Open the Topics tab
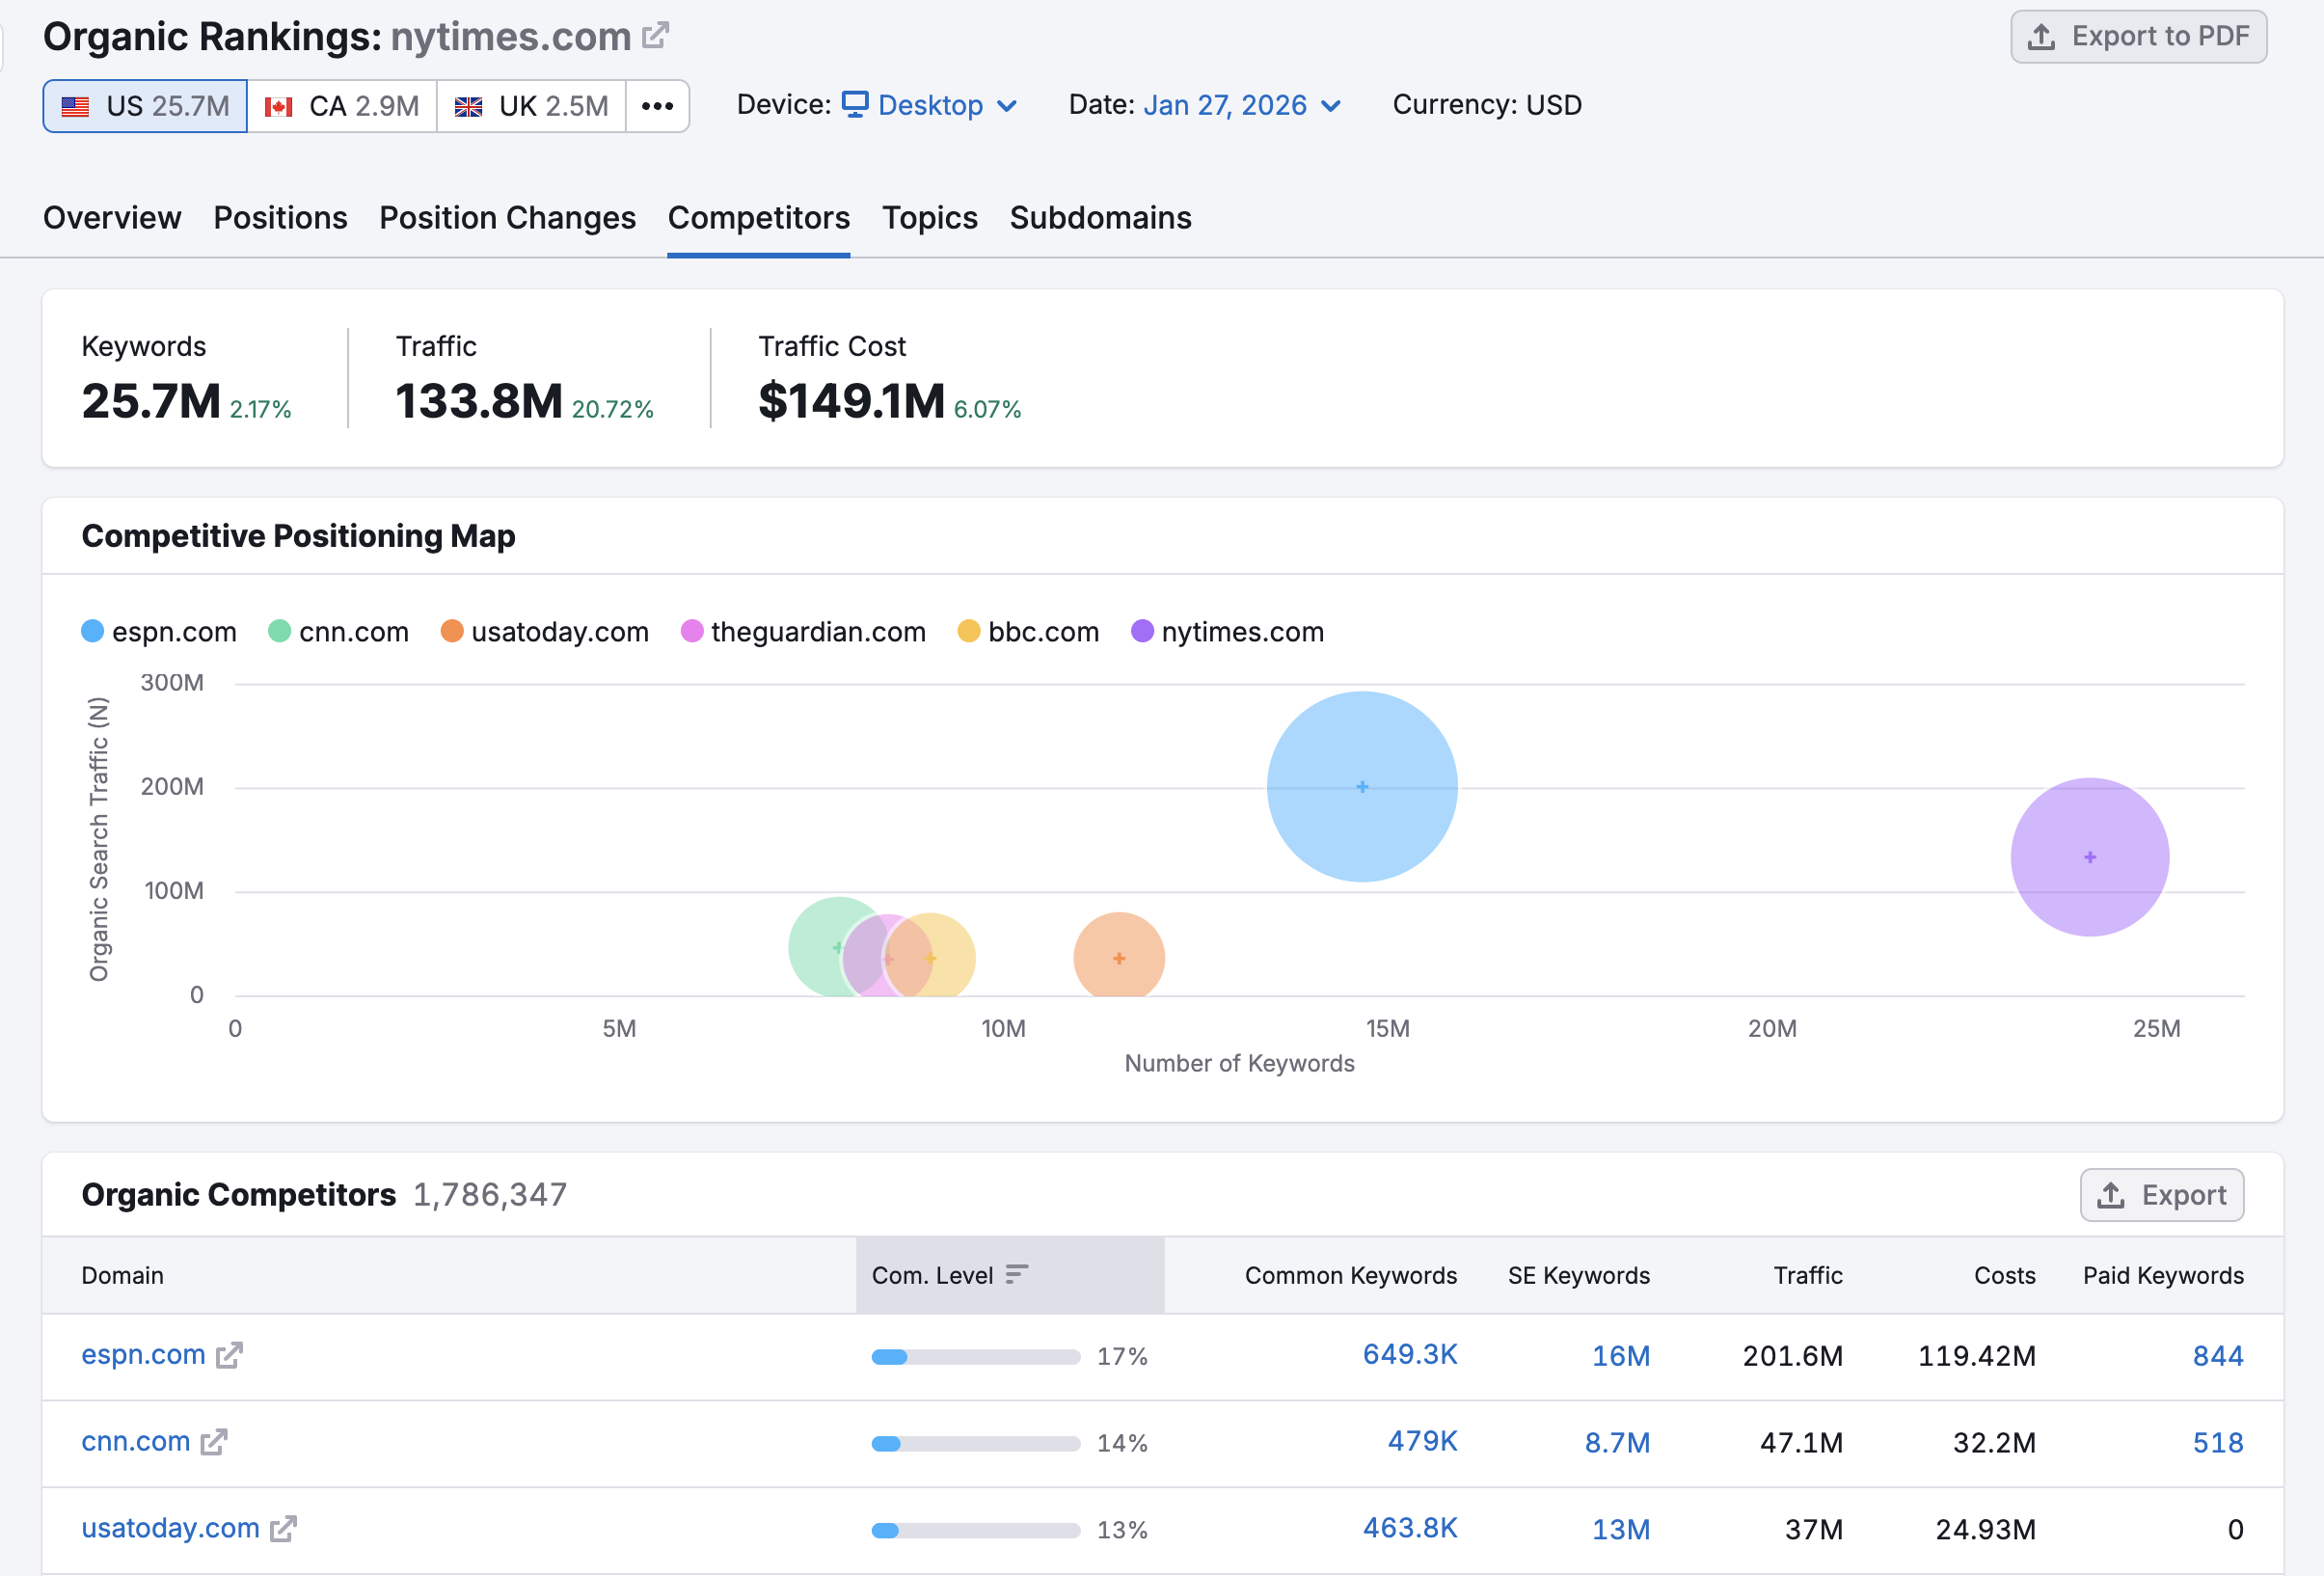 coord(929,217)
